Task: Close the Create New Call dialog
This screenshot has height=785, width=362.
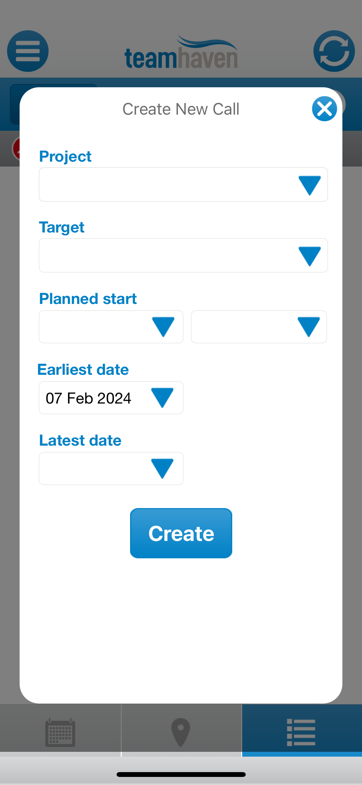Action: click(324, 109)
